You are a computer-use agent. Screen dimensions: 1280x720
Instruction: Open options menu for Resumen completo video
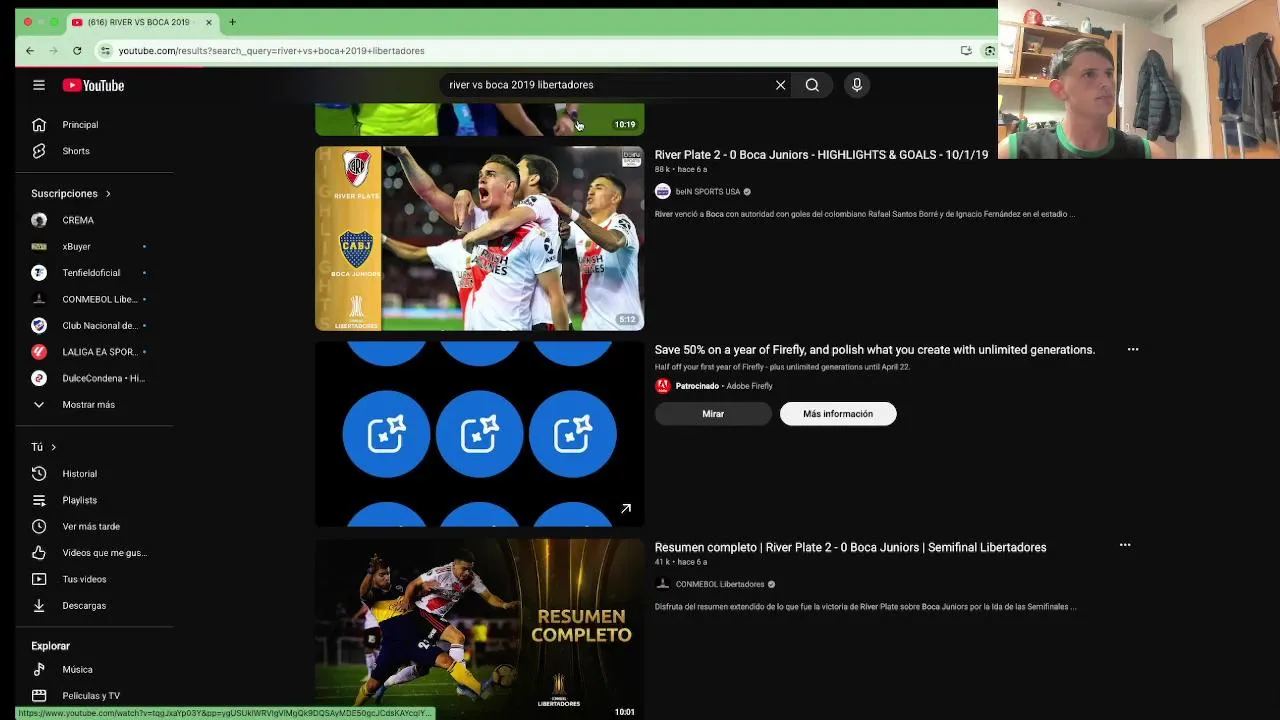(x=1125, y=545)
